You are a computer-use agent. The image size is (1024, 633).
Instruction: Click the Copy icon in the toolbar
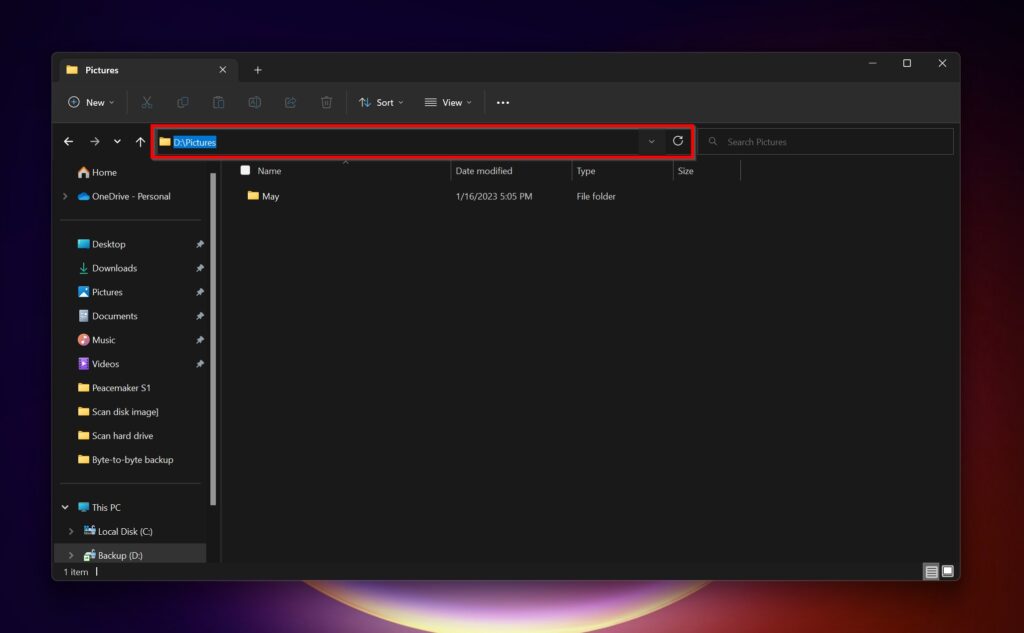pyautogui.click(x=183, y=102)
